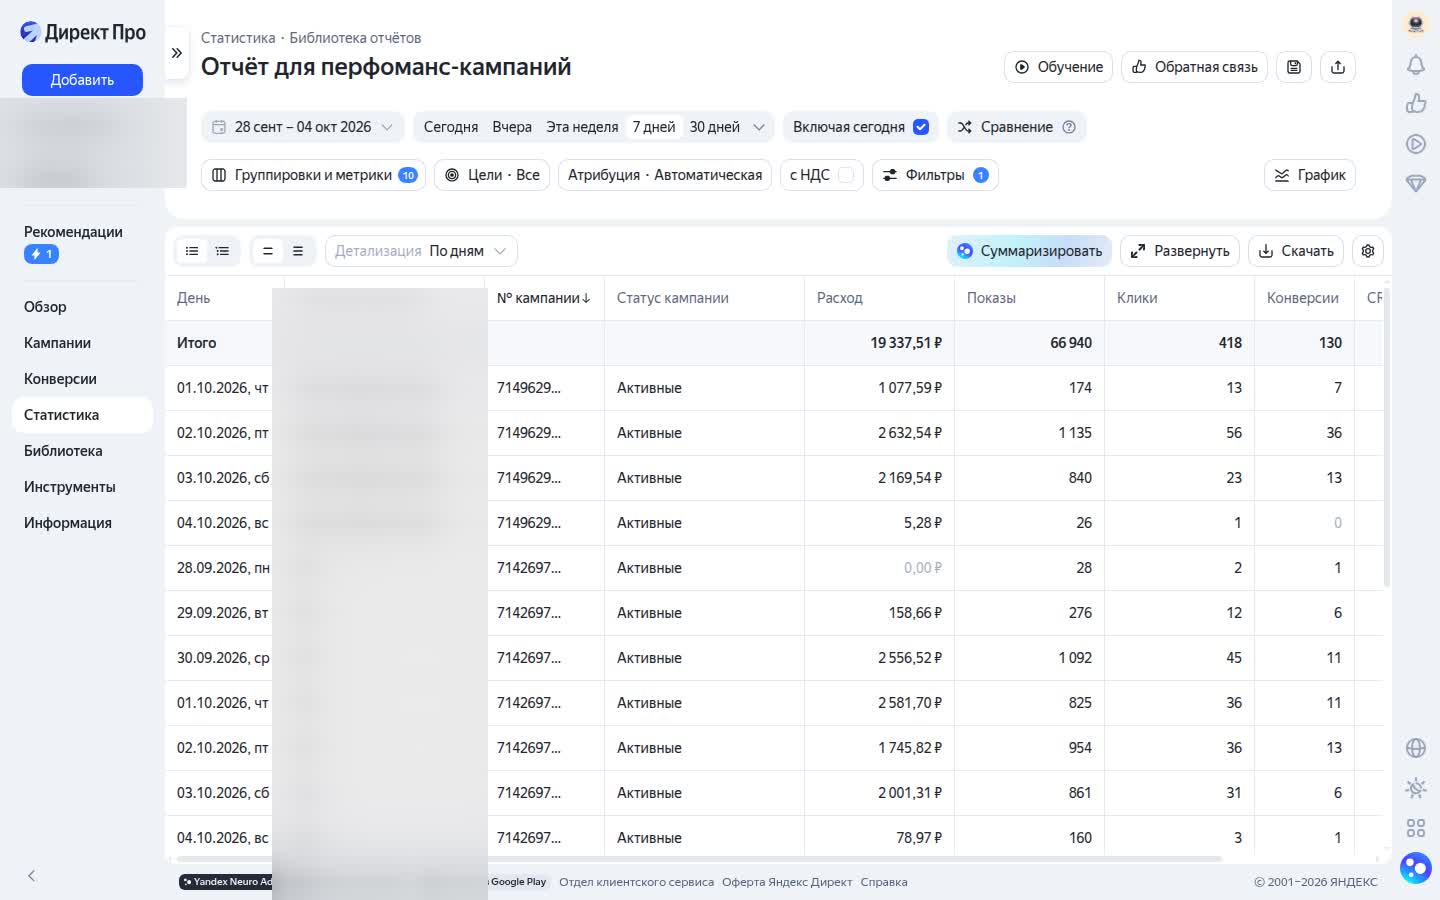Screen dimensions: 1440x900
Task: Open table settings gear icon
Action: [x=1368, y=251]
